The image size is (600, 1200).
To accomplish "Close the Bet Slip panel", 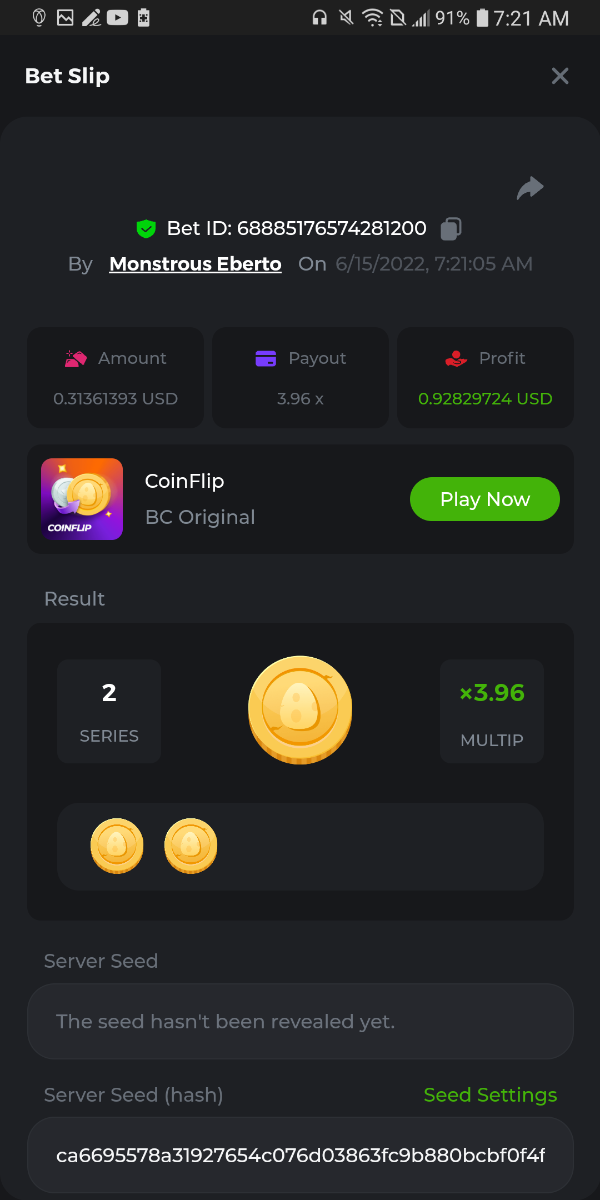I will pos(560,76).
